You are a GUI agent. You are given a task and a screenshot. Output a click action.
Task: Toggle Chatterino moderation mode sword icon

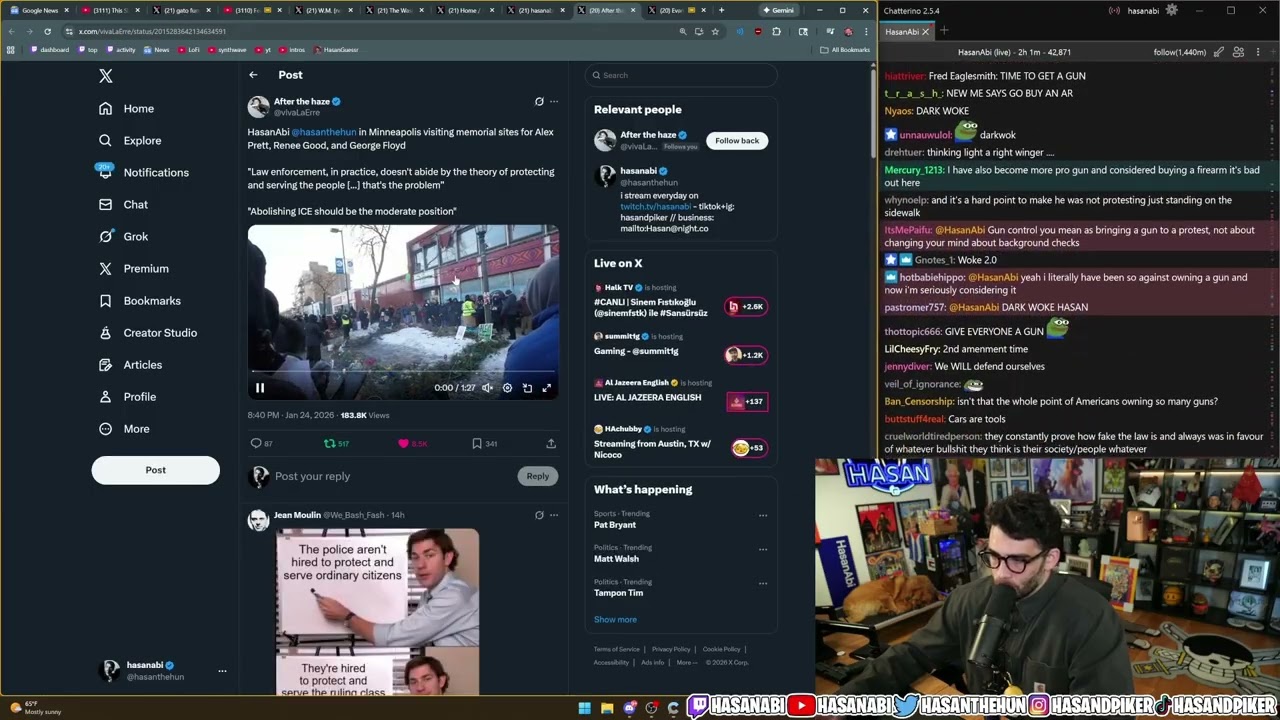coord(1219,52)
